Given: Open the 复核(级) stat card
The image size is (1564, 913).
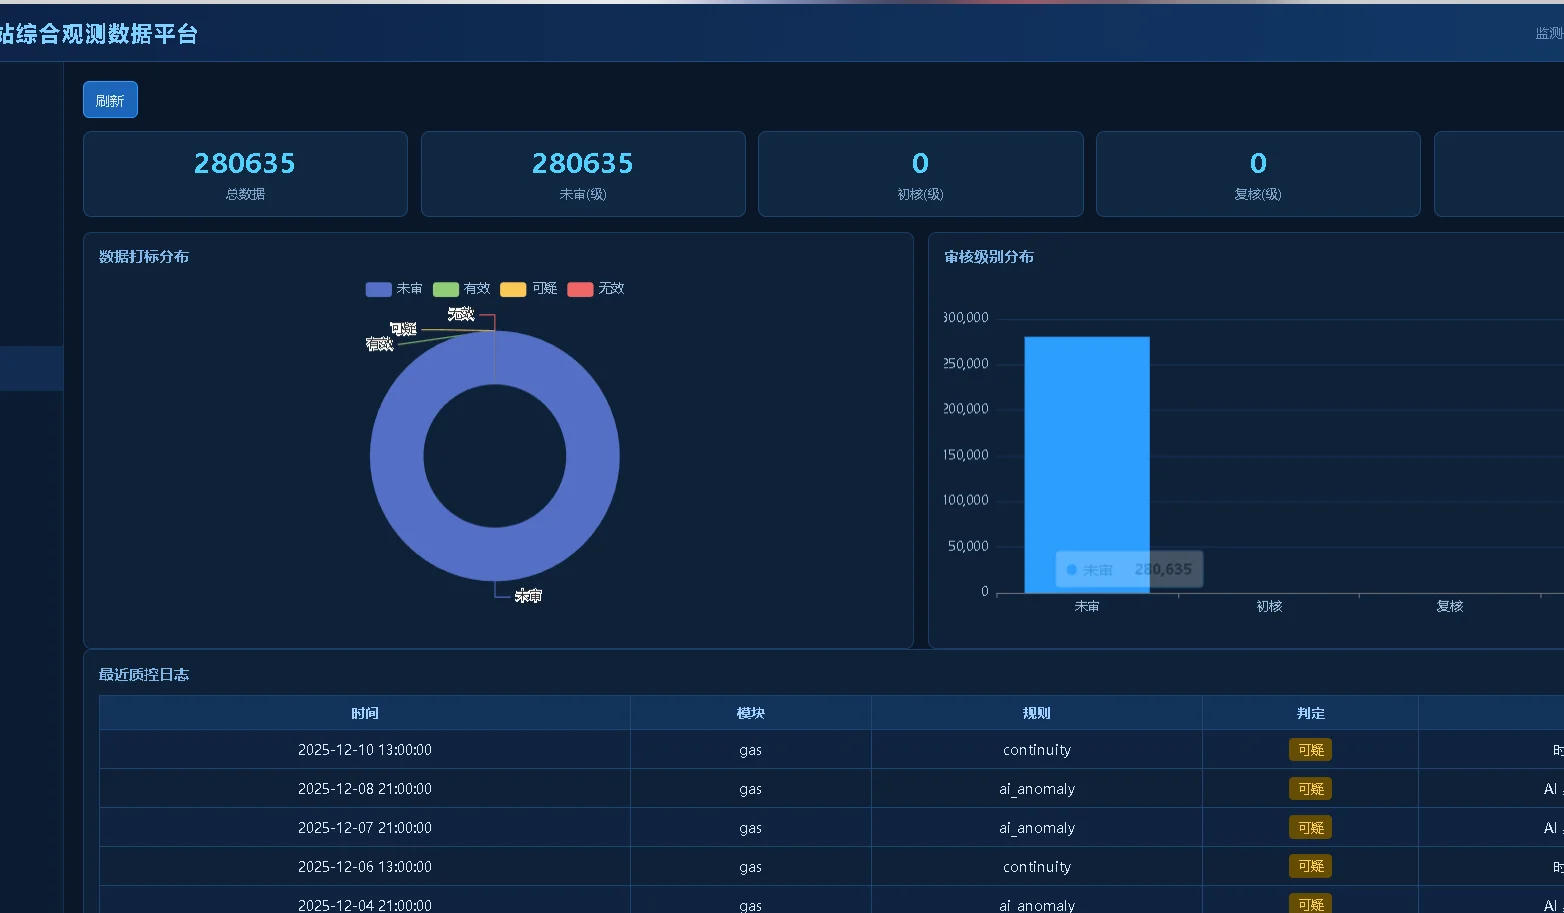Looking at the screenshot, I should click(x=1258, y=174).
